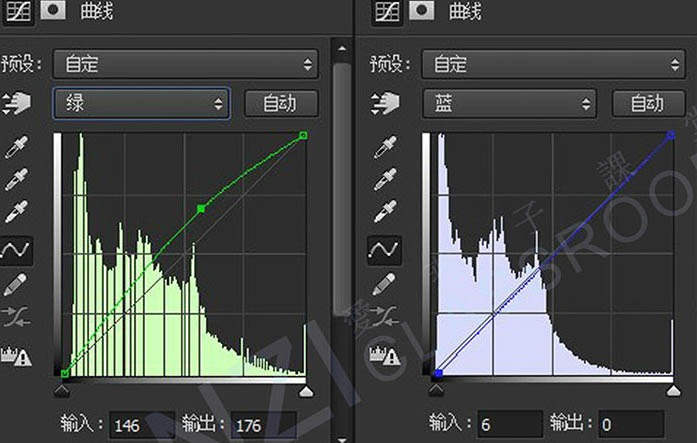Open the 预设 preset dropdown in the green panel
Viewport: 697px width, 443px height.
click(x=185, y=64)
